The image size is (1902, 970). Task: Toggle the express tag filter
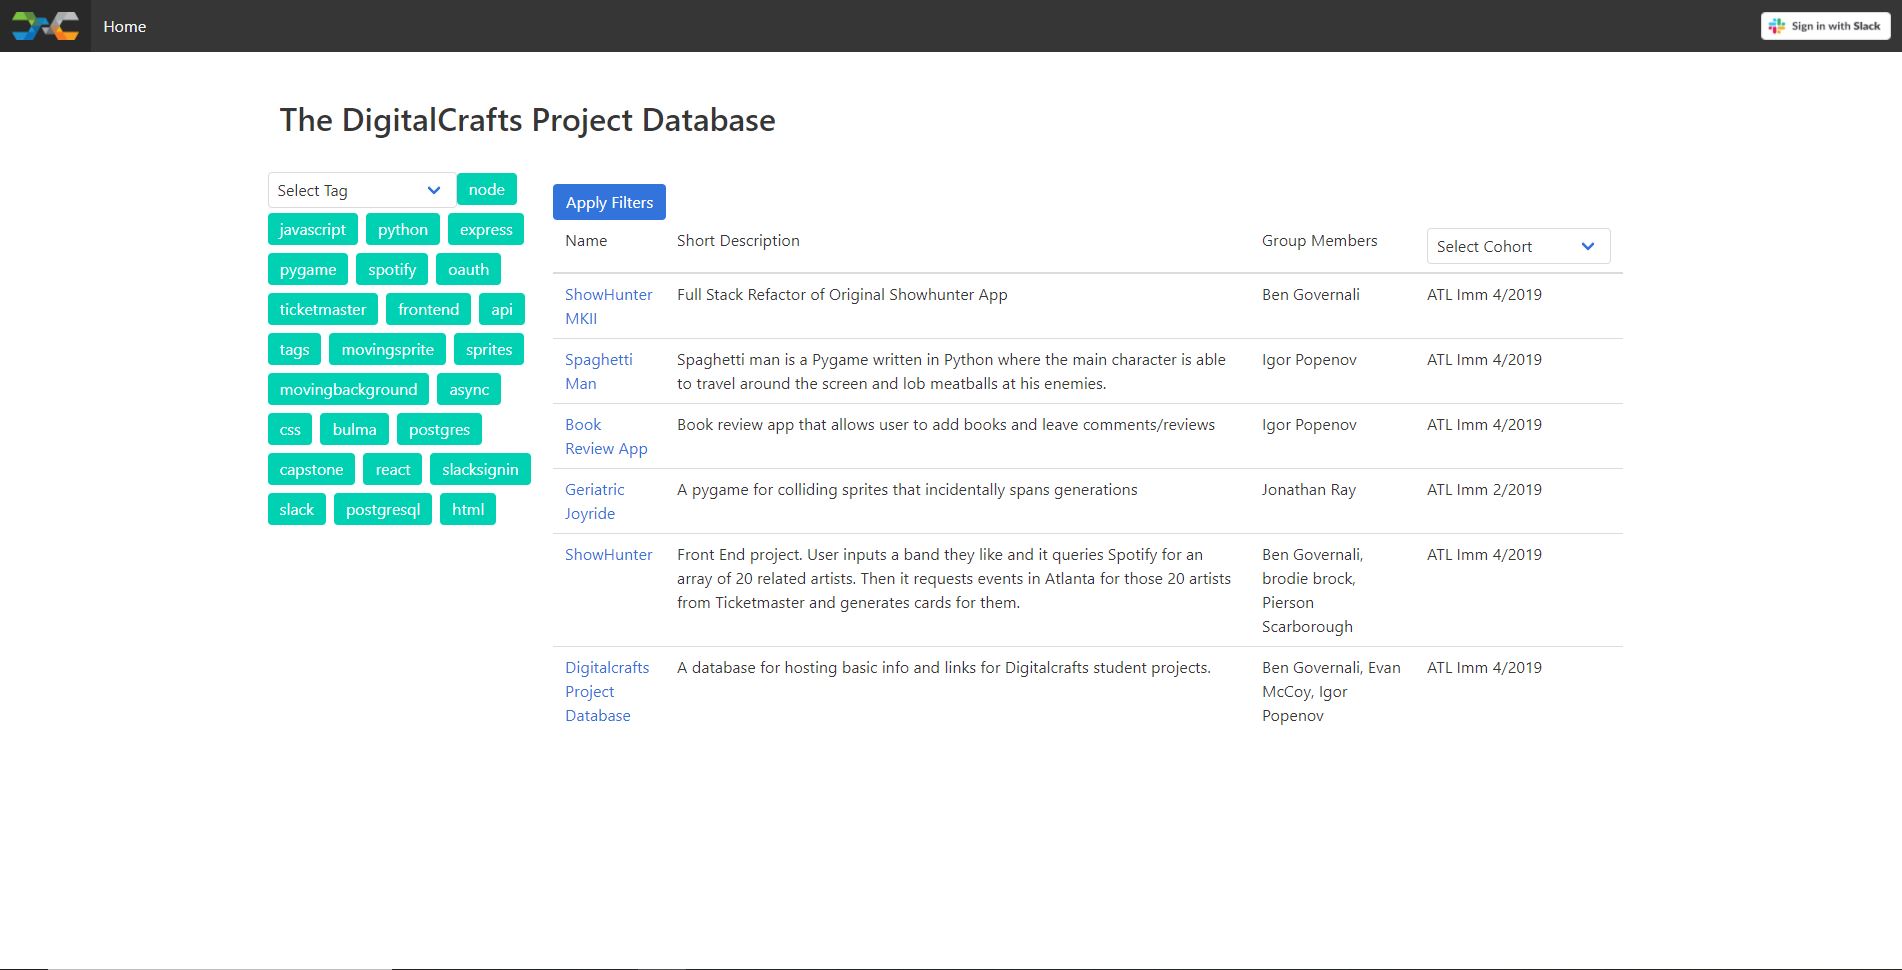pos(486,229)
